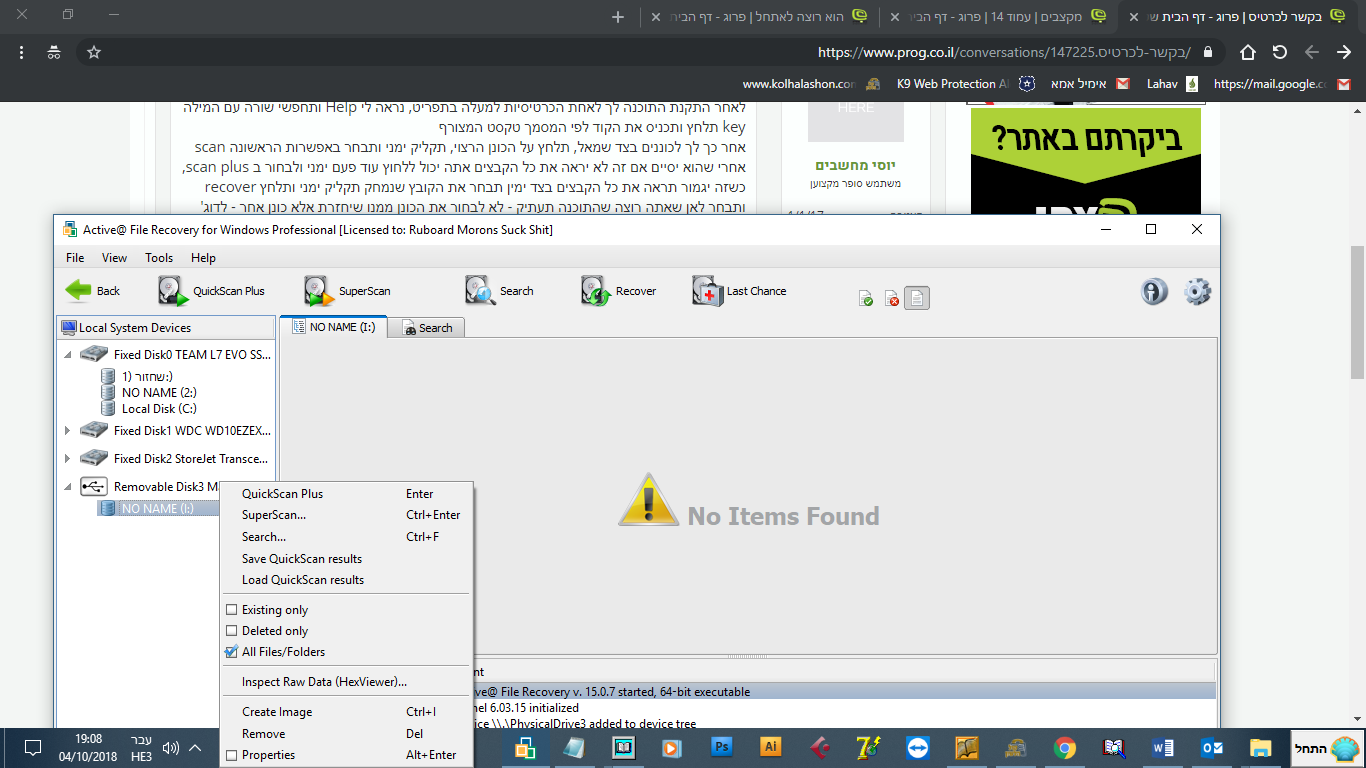
Task: Bookmark this page with the star icon
Action: [x=94, y=52]
